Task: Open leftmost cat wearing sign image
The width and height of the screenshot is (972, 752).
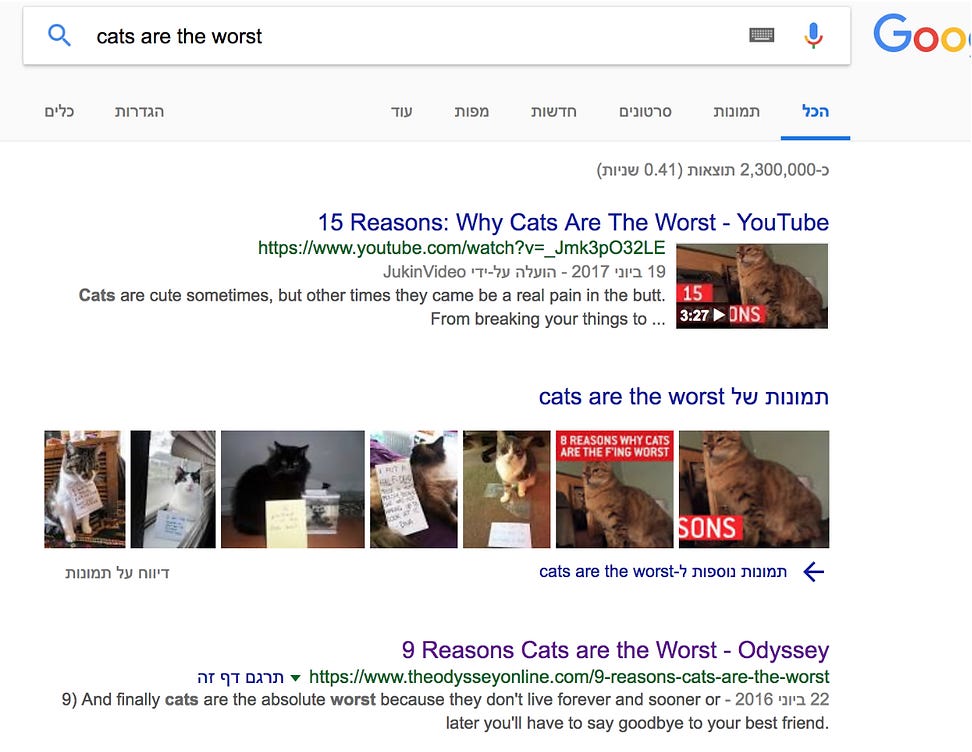Action: click(x=84, y=489)
